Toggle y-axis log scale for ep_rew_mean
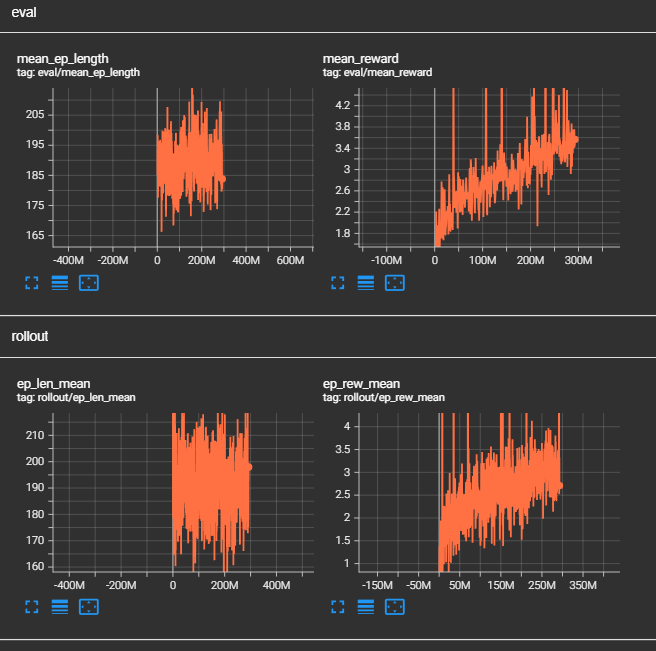The image size is (656, 651). (366, 606)
